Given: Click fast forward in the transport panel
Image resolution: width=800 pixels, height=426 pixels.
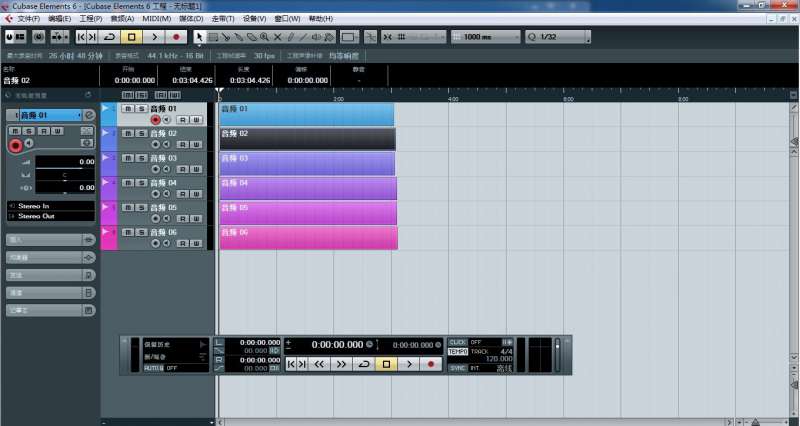Looking at the screenshot, I should tap(341, 364).
